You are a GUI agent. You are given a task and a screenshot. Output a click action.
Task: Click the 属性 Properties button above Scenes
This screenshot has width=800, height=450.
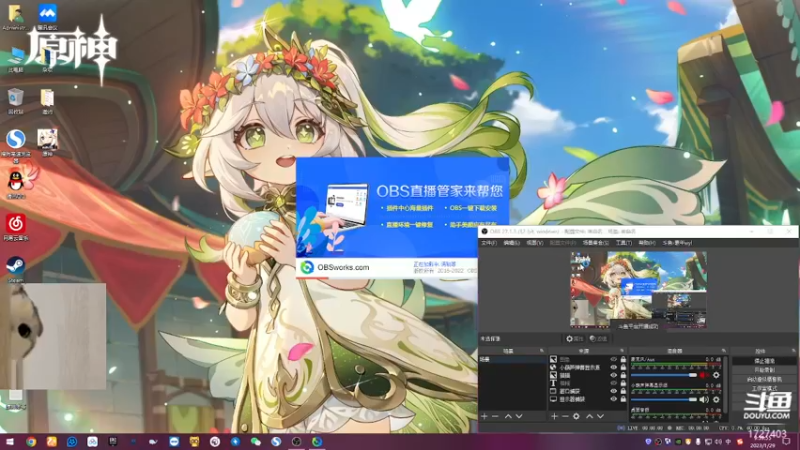(574, 339)
